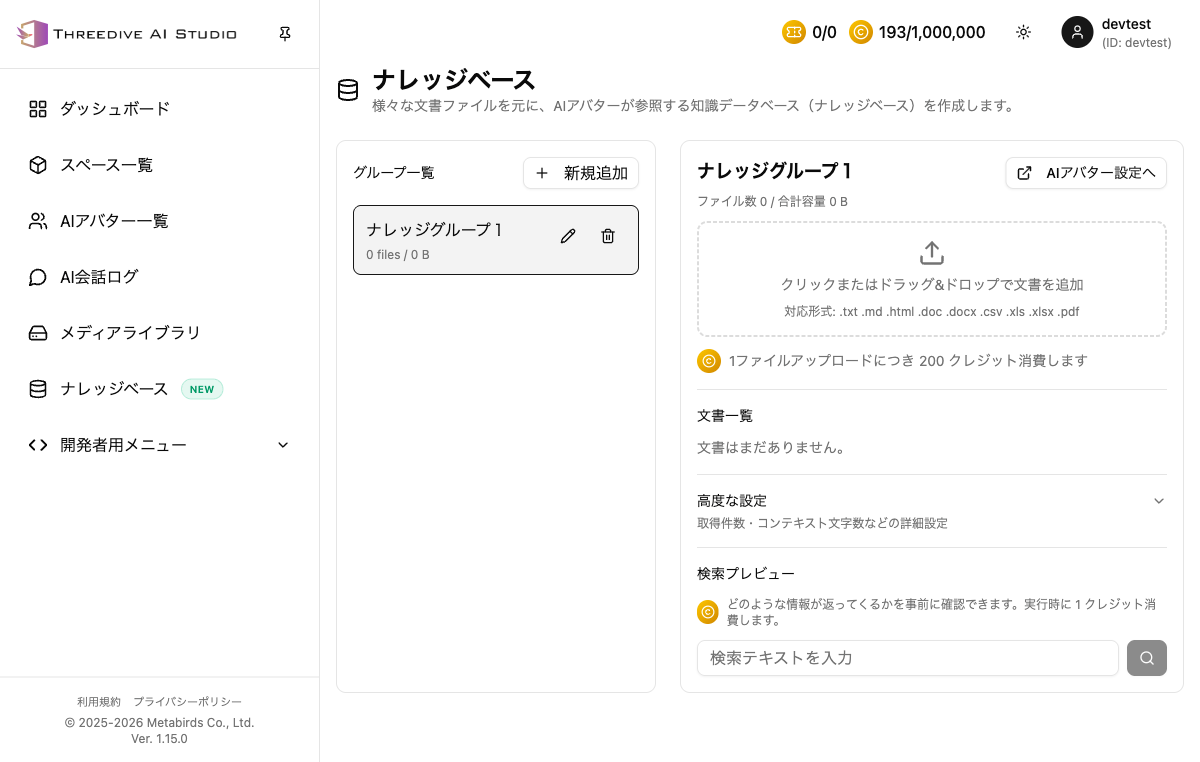The height and width of the screenshot is (762, 1200).
Task: Click the ファイル数 0 / 合計容量 0 B text
Action: click(772, 202)
